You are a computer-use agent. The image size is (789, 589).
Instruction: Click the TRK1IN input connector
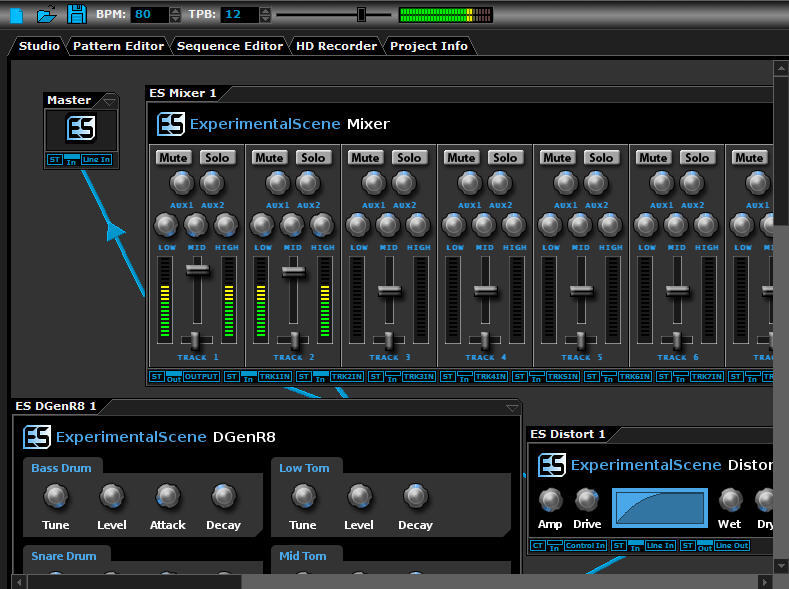[x=275, y=376]
